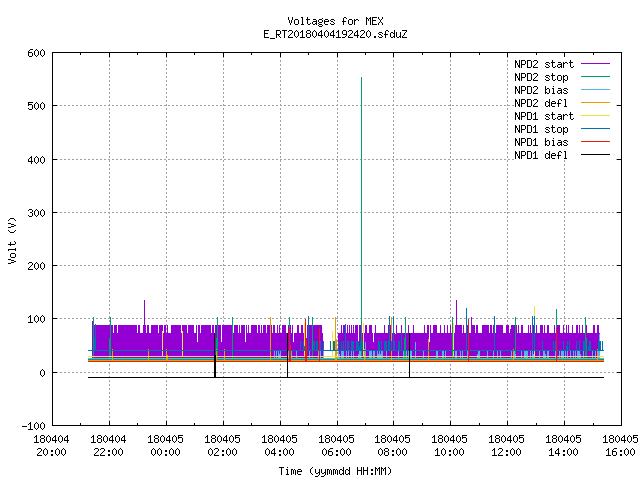Screen dimensions: 640x480
Task: Click the NPD1 stop blue legend line
Action: click(595, 129)
